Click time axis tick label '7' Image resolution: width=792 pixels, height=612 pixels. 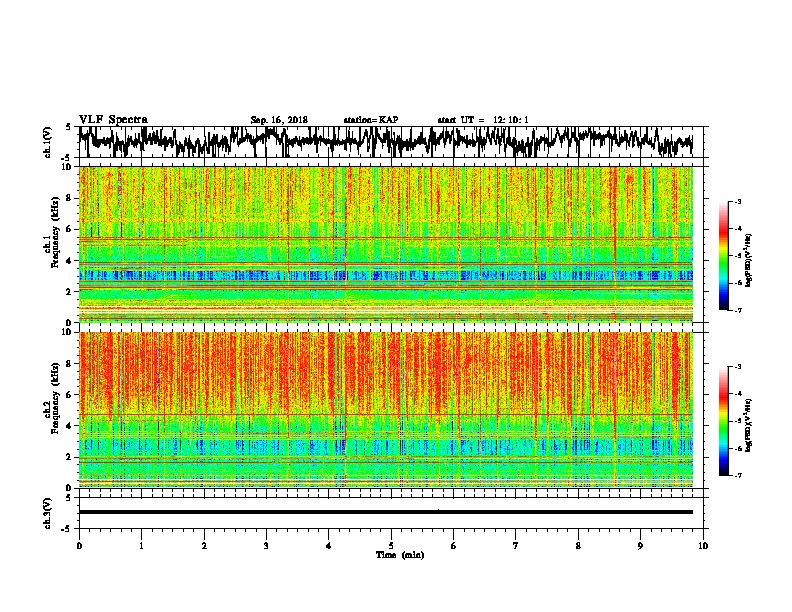tap(516, 546)
